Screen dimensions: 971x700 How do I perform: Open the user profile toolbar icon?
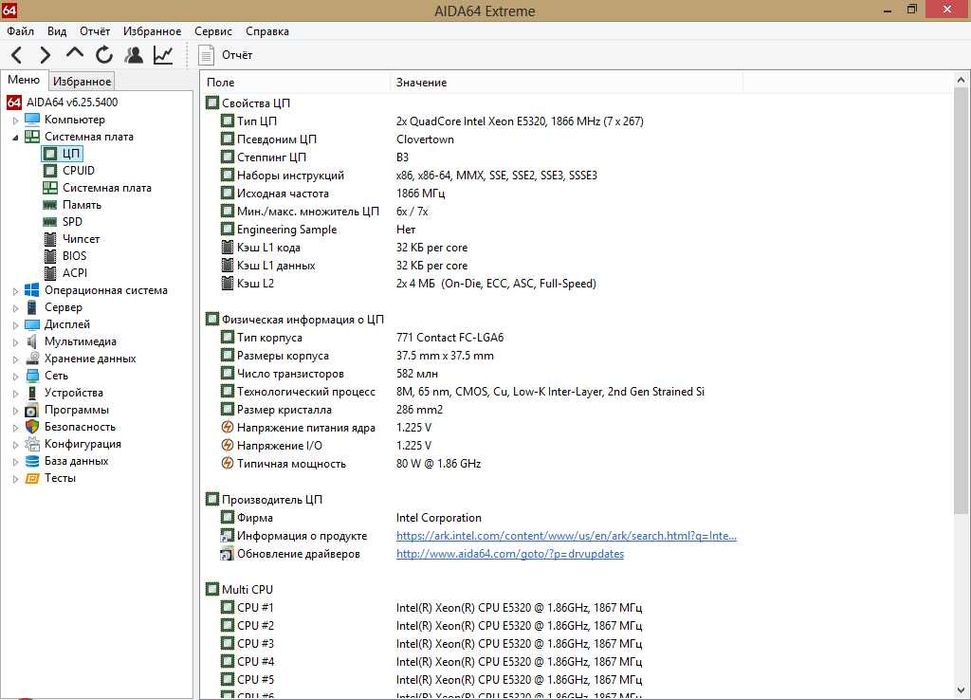pyautogui.click(x=134, y=55)
